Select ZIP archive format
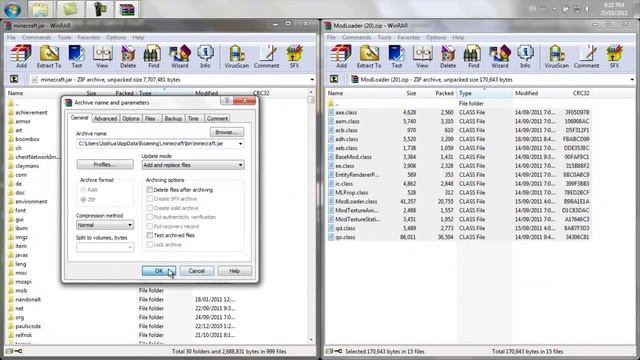This screenshot has height=360, width=640. tap(83, 200)
